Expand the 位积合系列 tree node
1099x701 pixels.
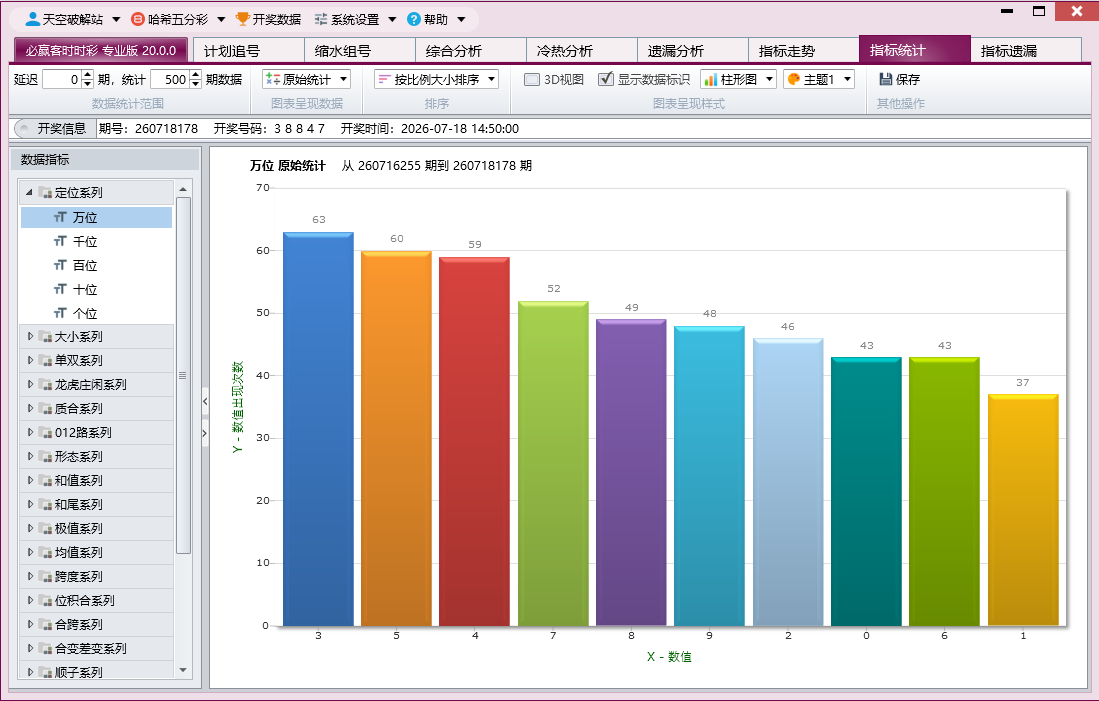[x=30, y=600]
